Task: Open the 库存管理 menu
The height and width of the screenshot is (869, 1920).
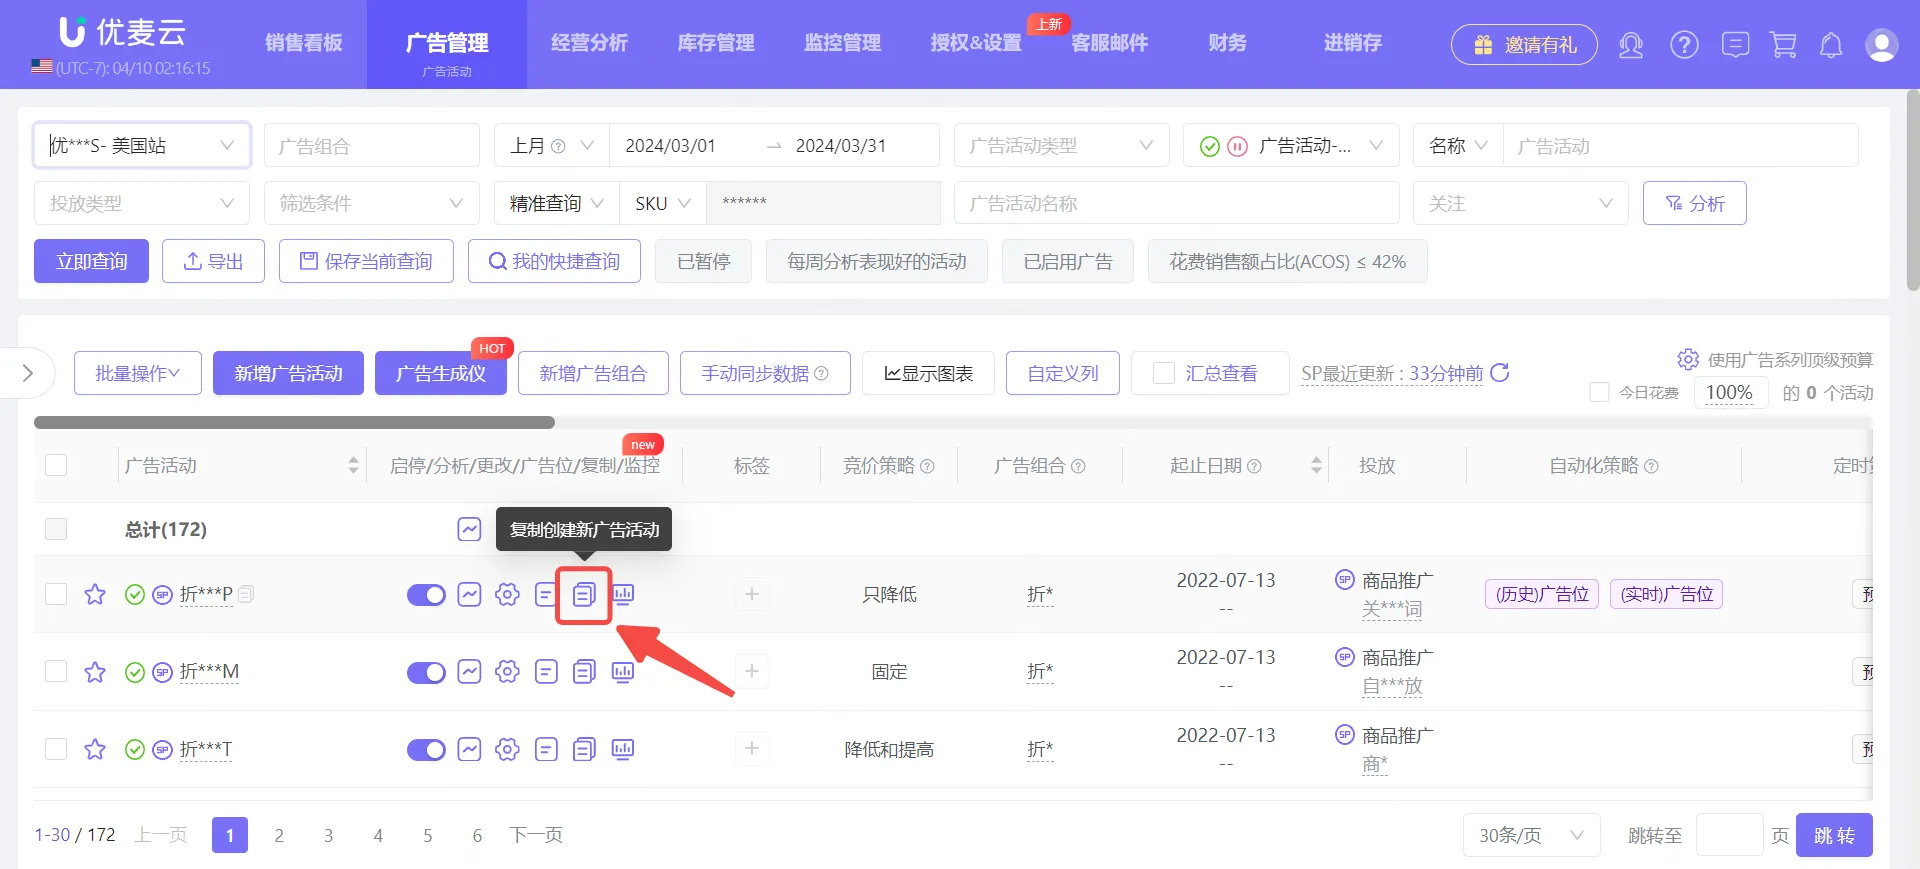Action: [x=716, y=43]
